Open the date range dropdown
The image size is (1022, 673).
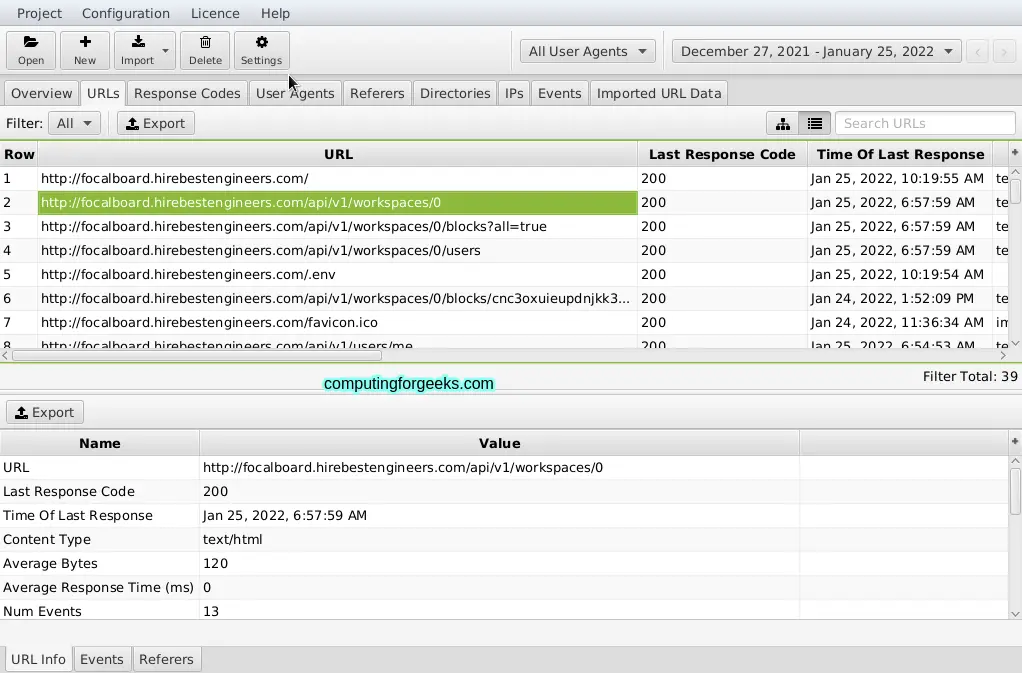[817, 51]
